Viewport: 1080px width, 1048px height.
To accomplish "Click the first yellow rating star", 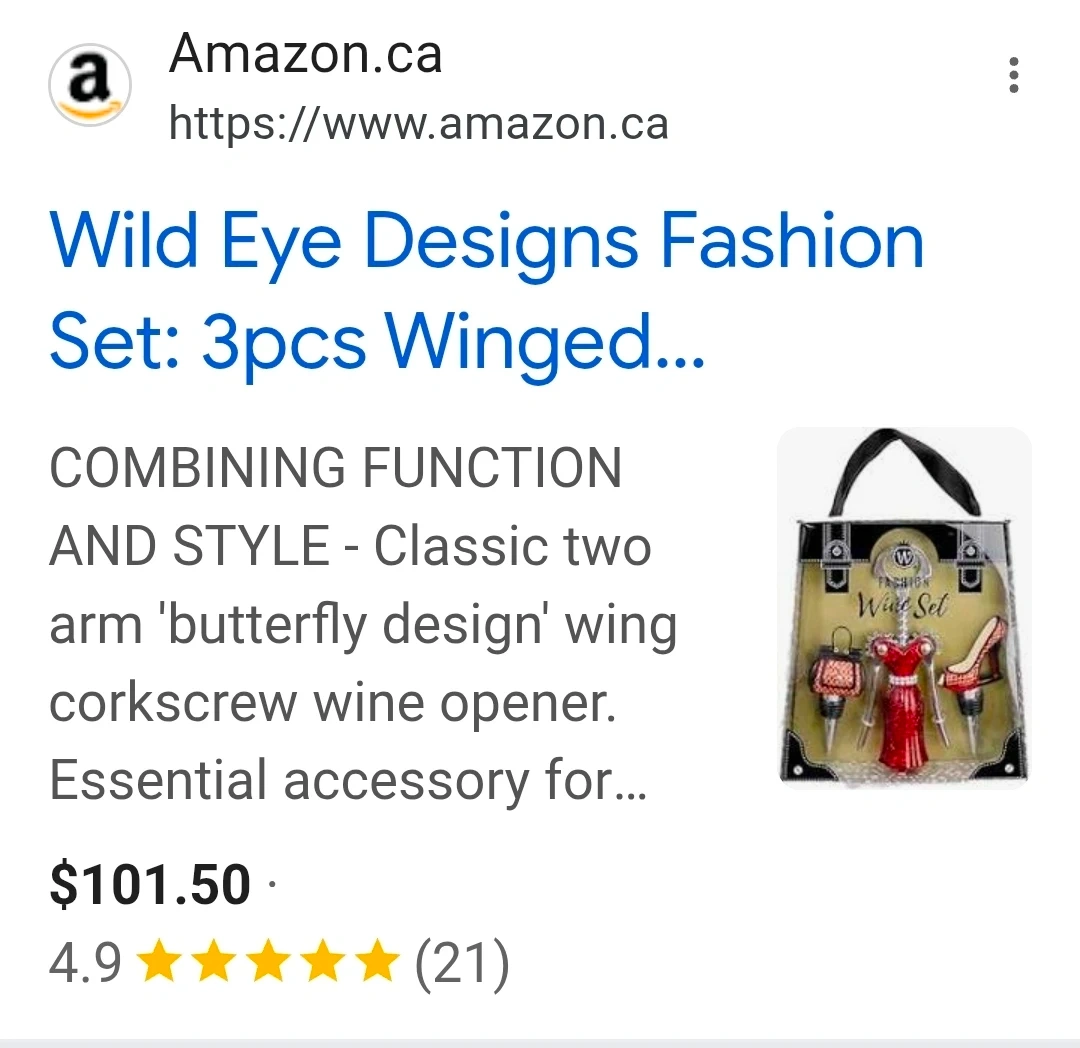I will 158,964.
